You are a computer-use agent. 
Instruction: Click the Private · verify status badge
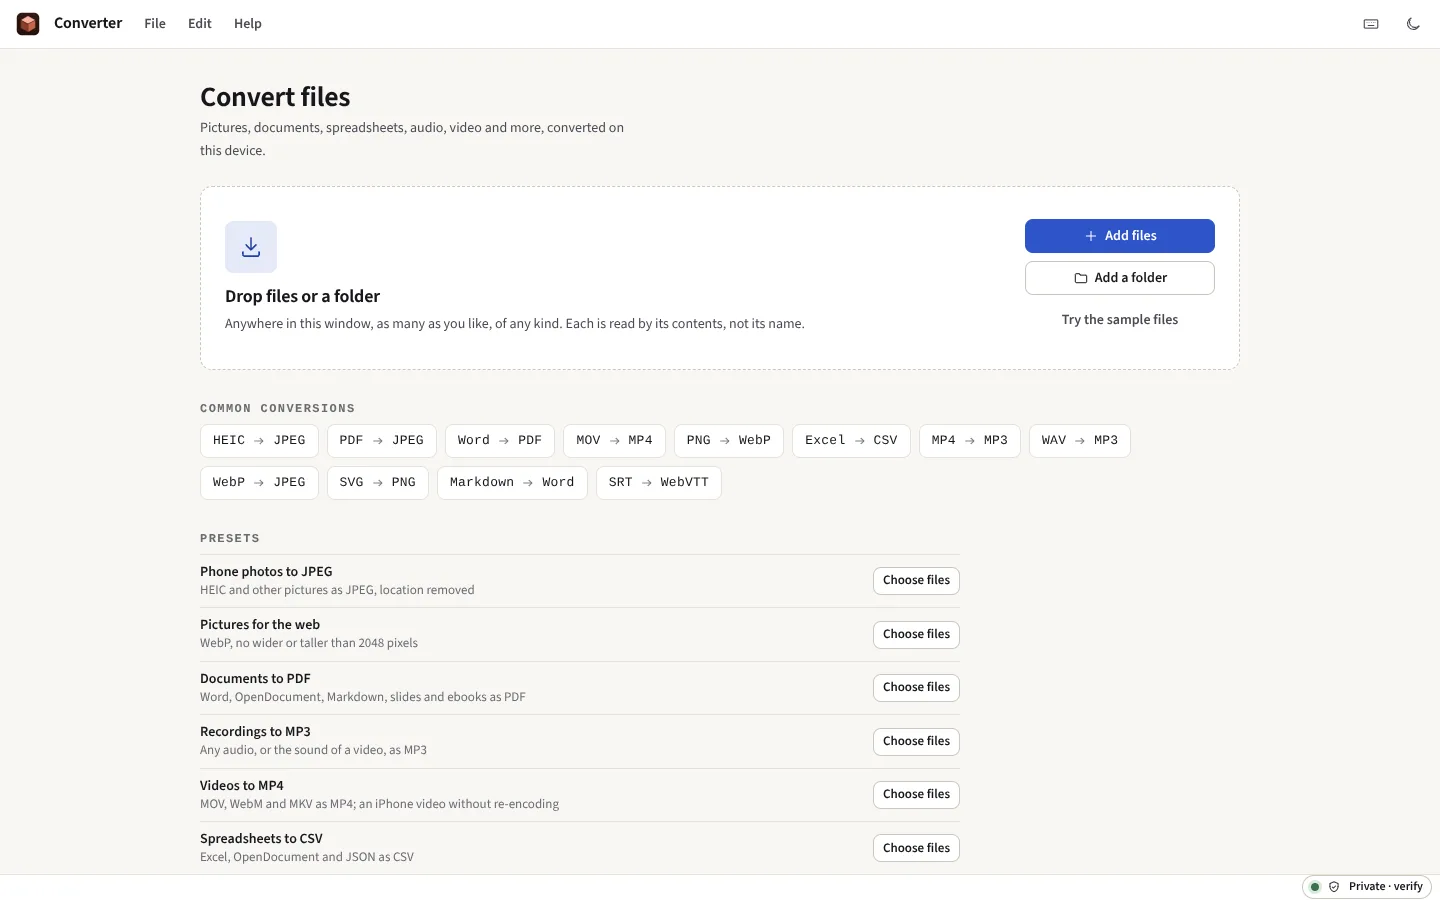[x=1367, y=887]
